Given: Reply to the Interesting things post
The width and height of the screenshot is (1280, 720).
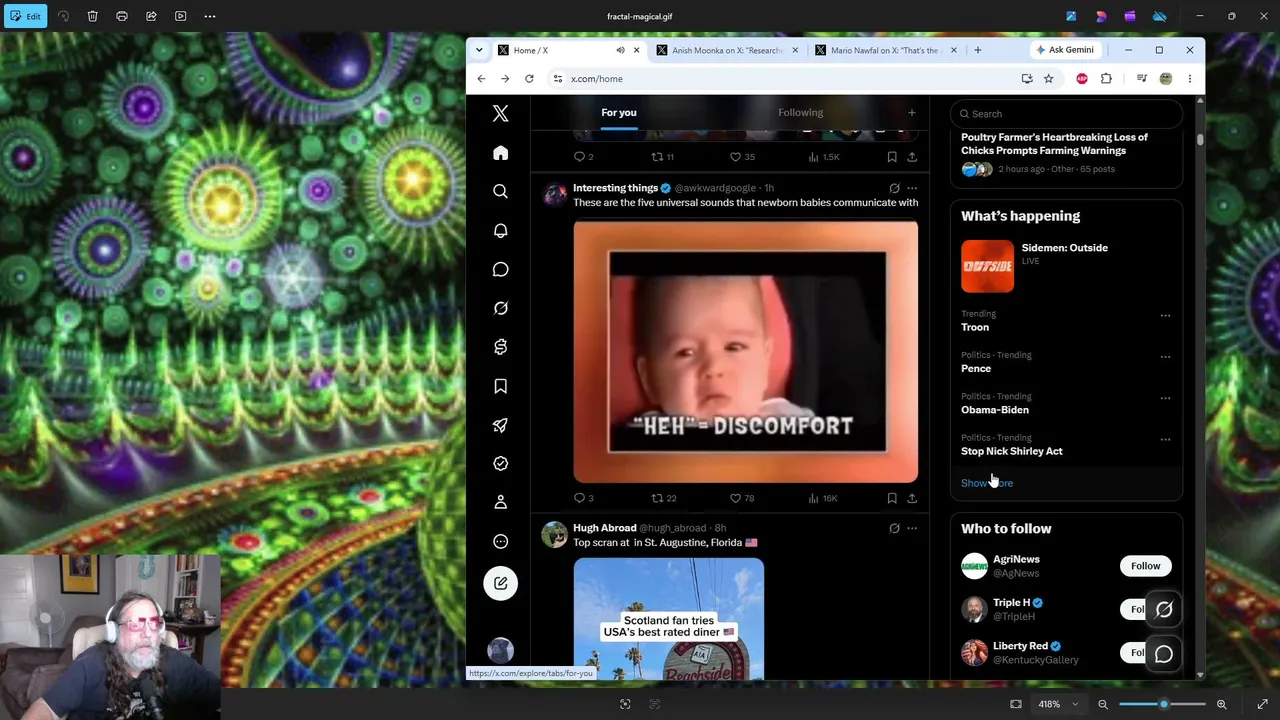Looking at the screenshot, I should coord(583,498).
